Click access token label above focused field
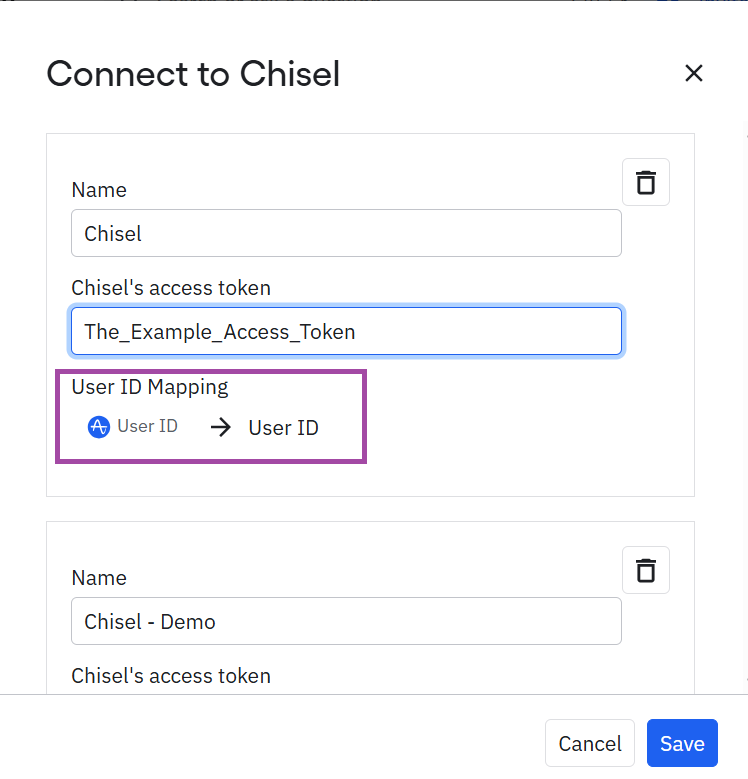 tap(171, 288)
